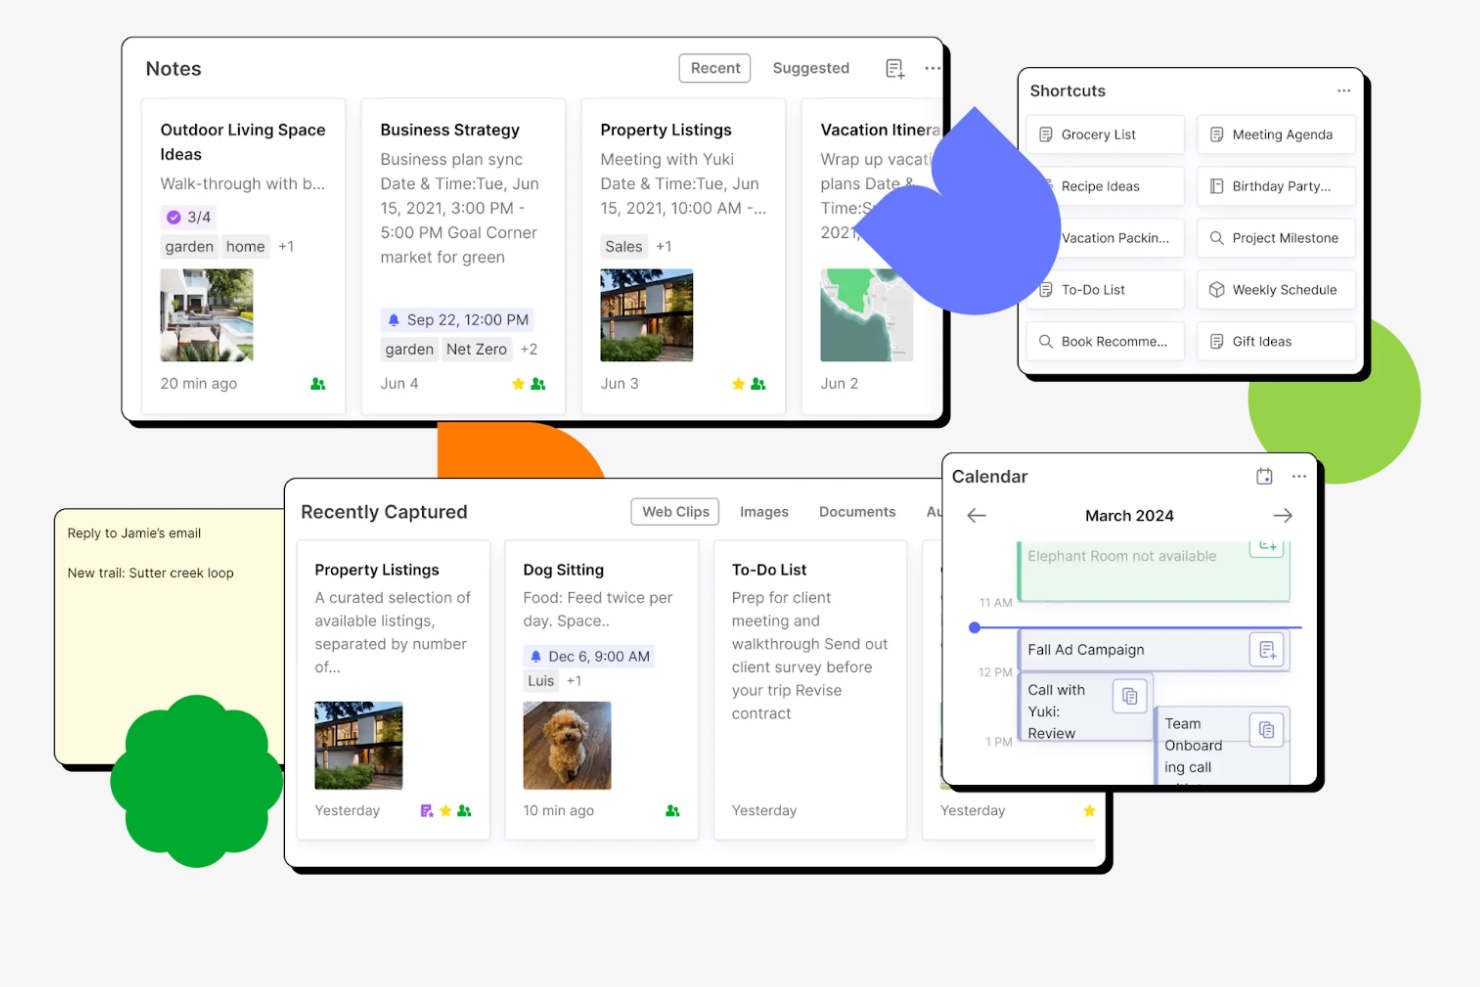Viewport: 1480px width, 987px height.
Task: Go to previous month with the back arrow
Action: [975, 515]
